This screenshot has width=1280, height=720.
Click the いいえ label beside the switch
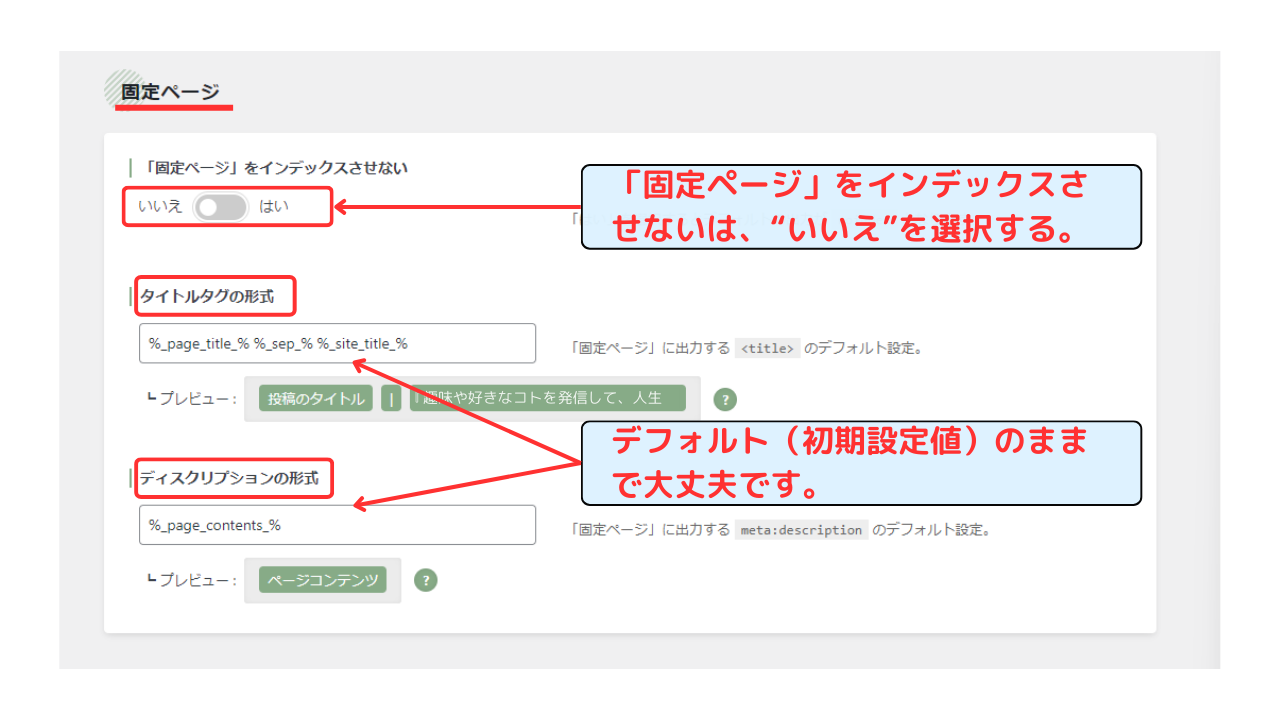(160, 207)
